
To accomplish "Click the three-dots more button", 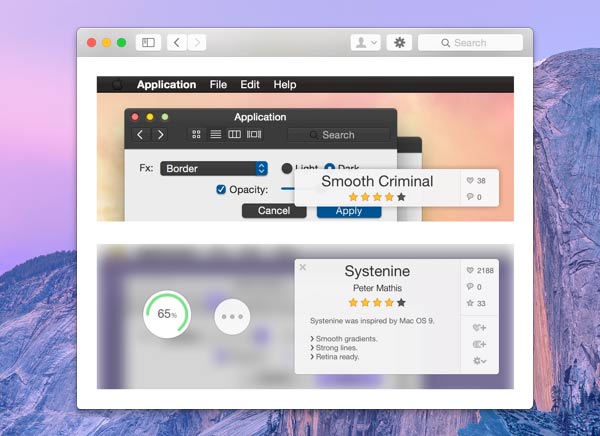I will click(x=232, y=317).
